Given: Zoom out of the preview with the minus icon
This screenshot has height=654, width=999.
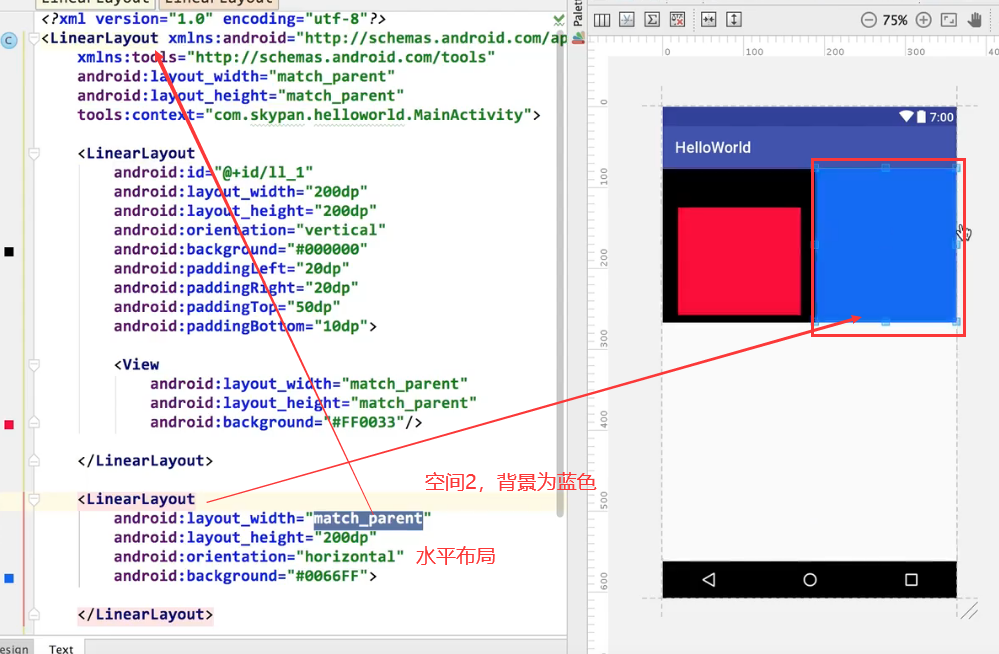Looking at the screenshot, I should [x=869, y=18].
